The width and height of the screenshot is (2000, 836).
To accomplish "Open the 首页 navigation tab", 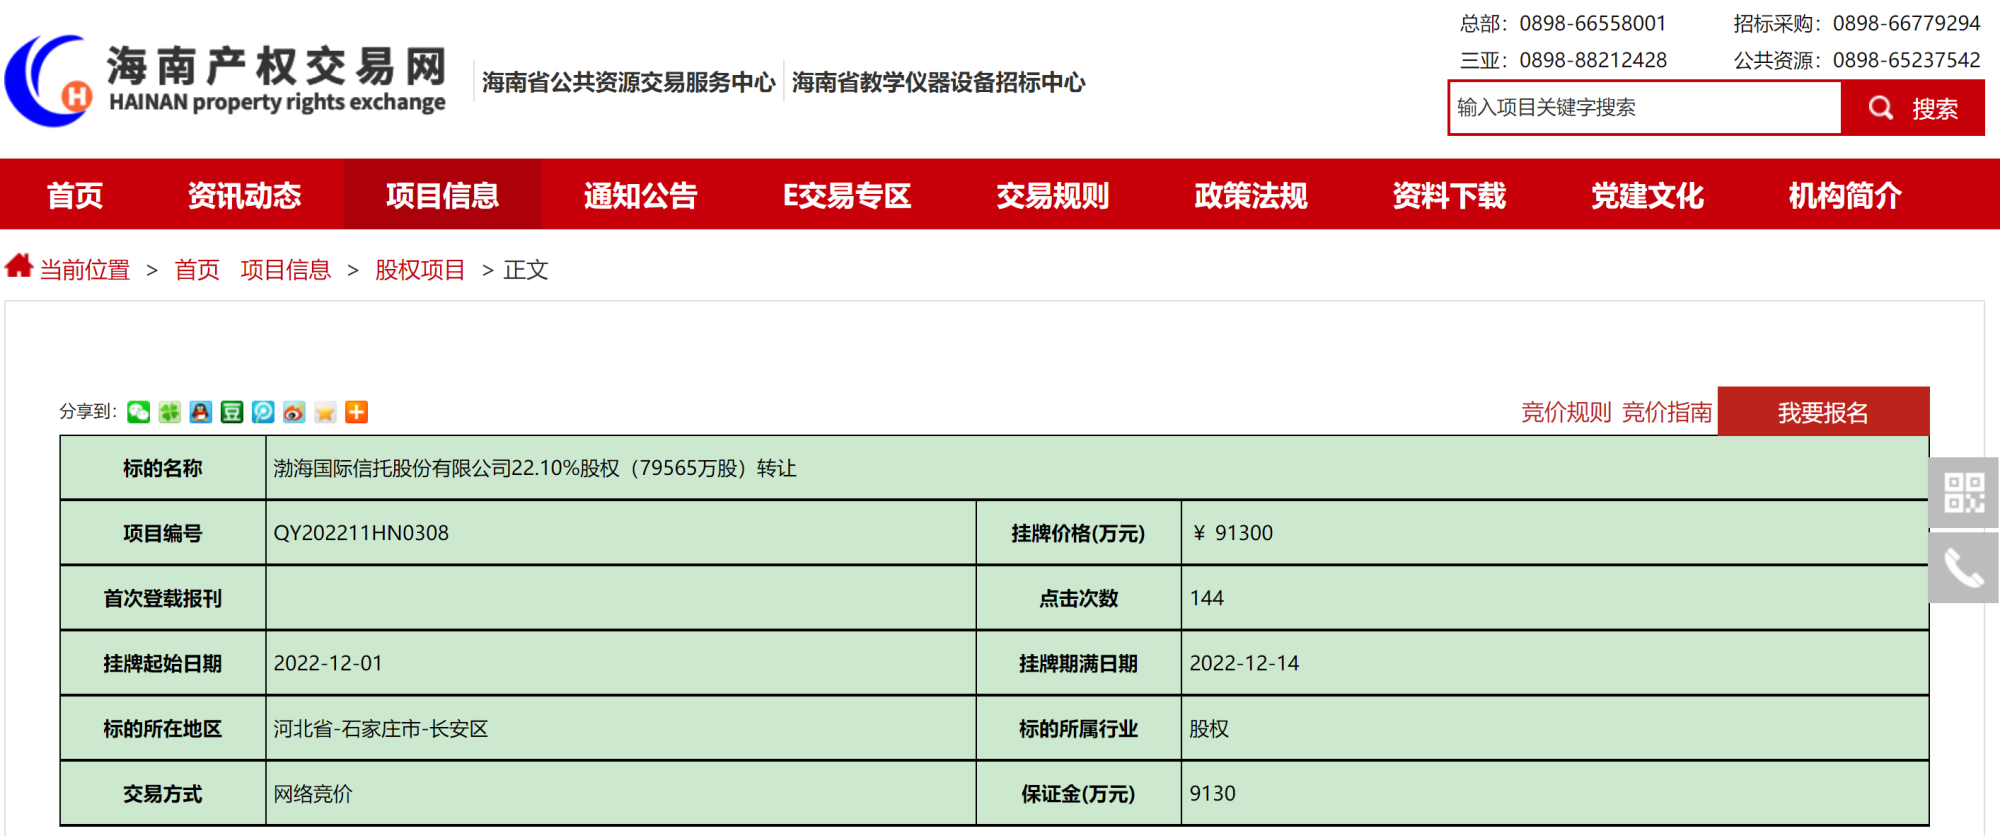I will tap(75, 195).
